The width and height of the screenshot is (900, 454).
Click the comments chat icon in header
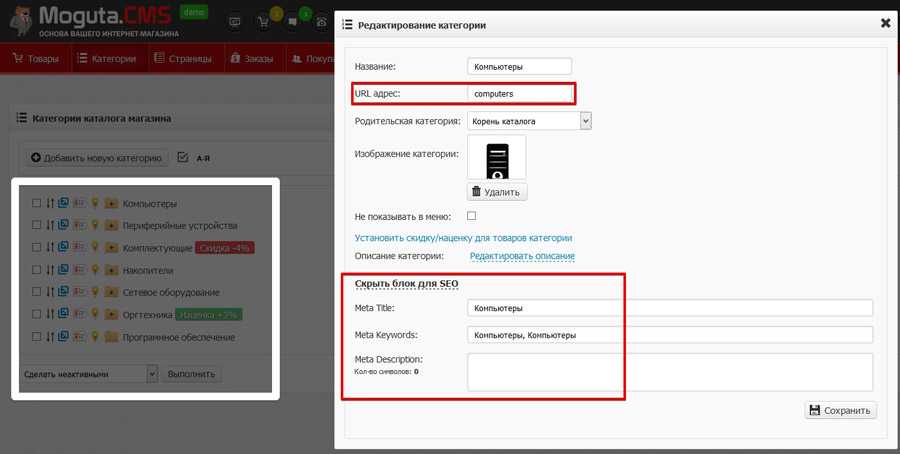(x=292, y=19)
